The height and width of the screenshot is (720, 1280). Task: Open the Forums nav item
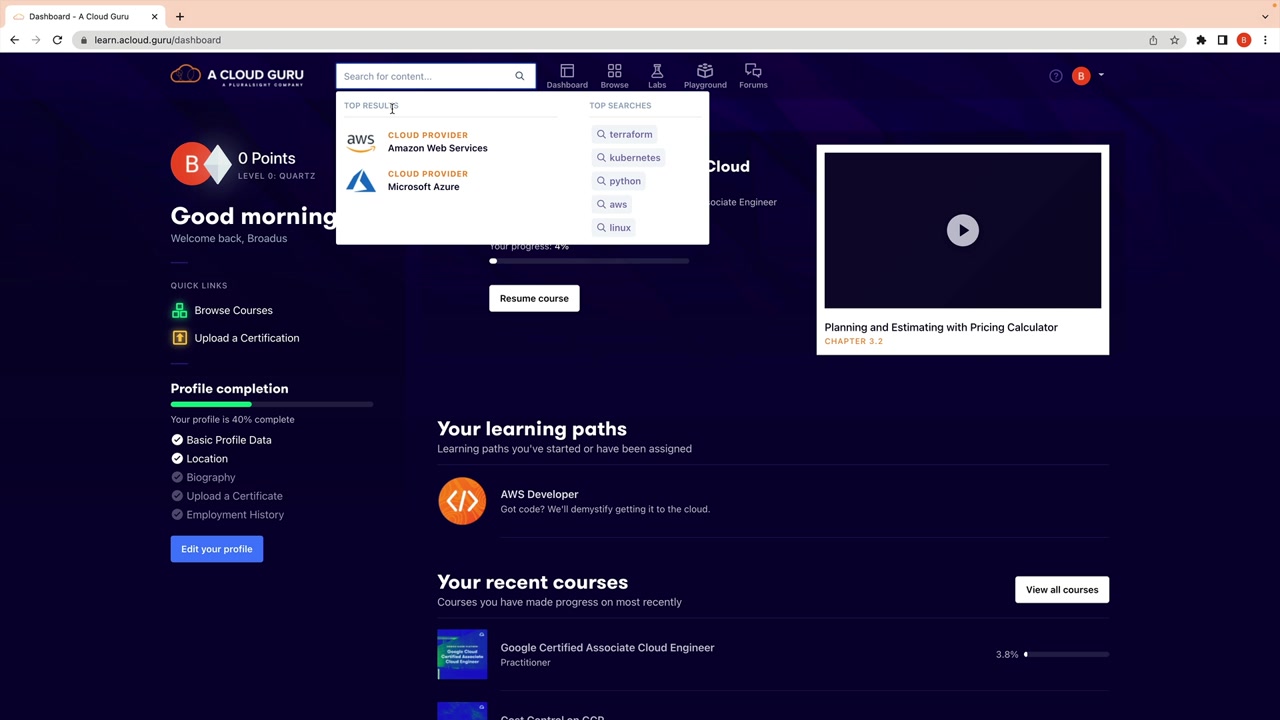click(753, 76)
